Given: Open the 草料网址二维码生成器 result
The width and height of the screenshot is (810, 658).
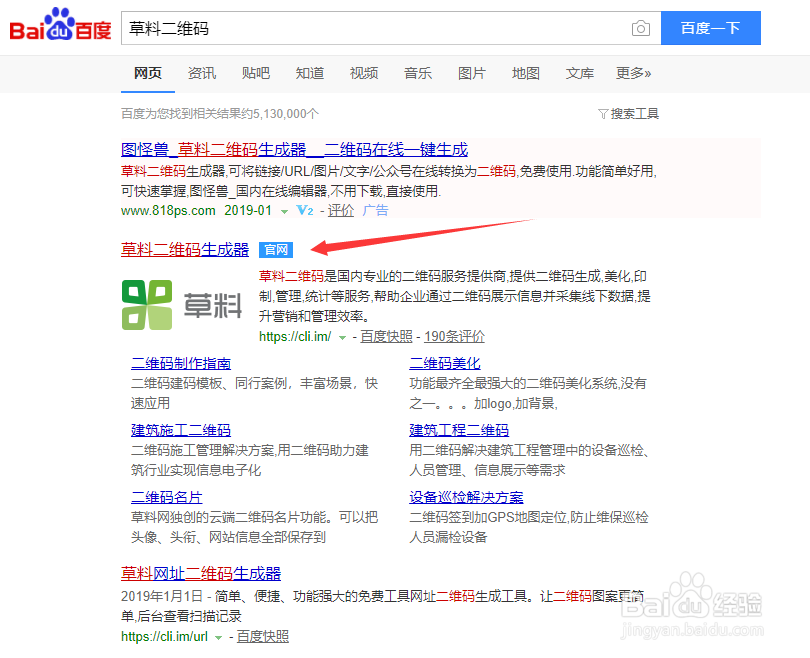Looking at the screenshot, I should point(201,574).
